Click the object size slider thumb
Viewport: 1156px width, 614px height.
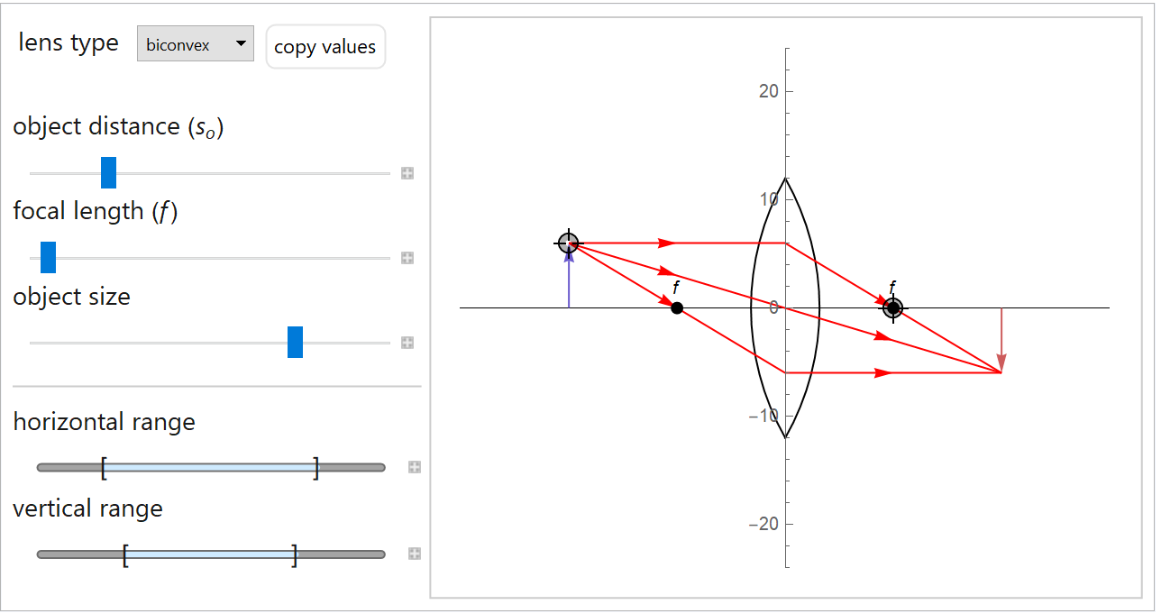click(295, 342)
